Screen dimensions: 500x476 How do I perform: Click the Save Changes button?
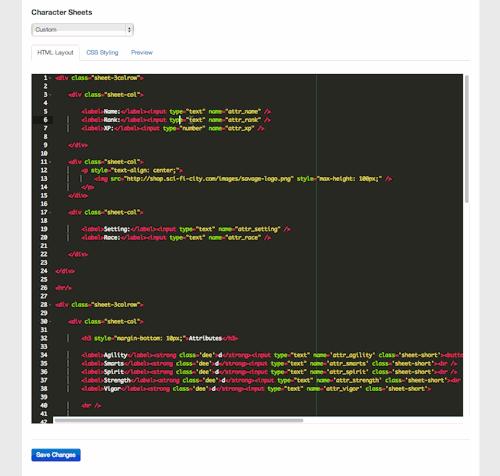point(56,455)
